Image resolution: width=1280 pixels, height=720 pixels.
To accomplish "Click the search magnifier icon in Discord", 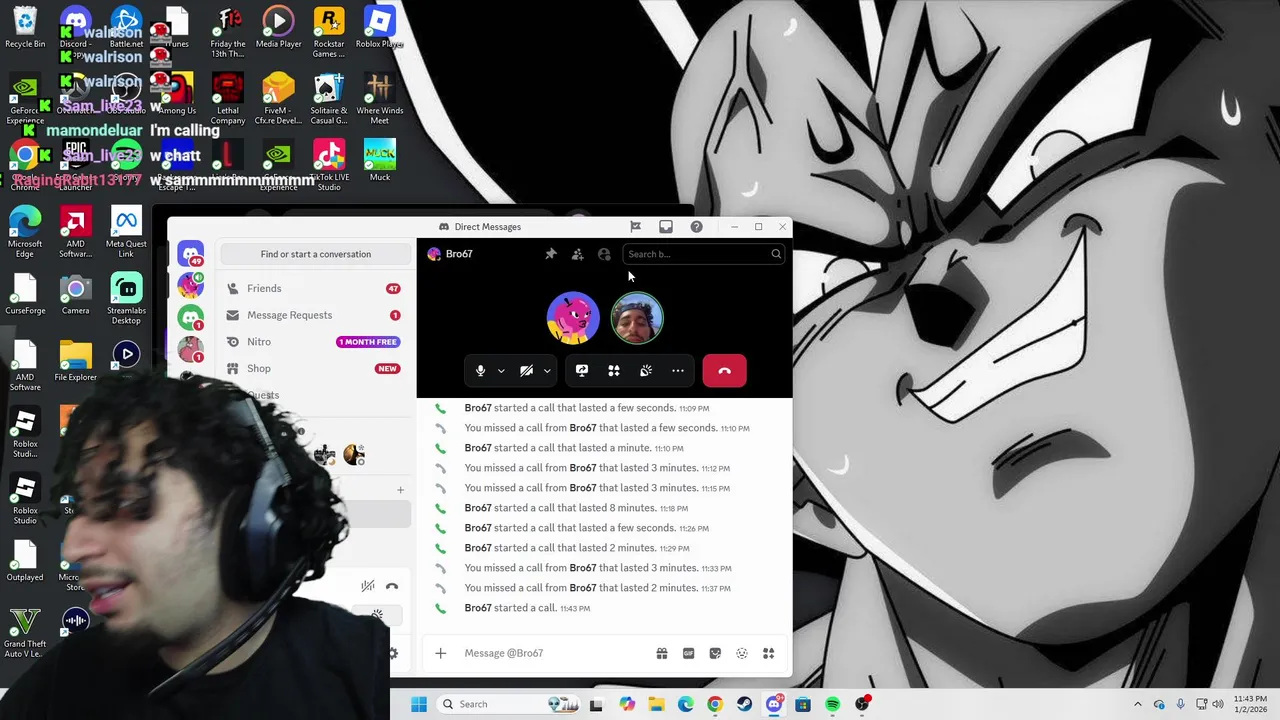I will coord(776,254).
